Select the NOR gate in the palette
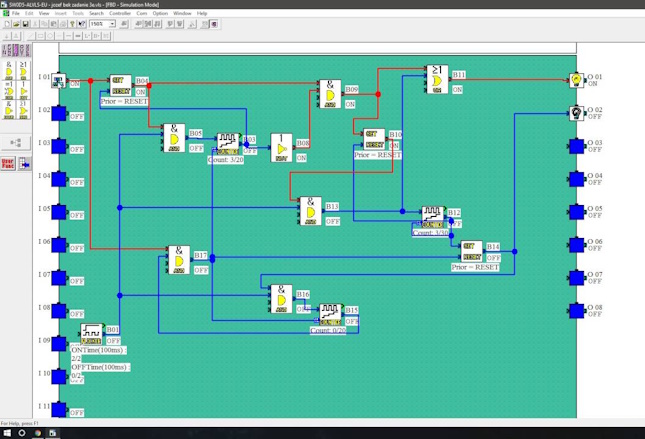This screenshot has height=439, width=645. (x=23, y=110)
